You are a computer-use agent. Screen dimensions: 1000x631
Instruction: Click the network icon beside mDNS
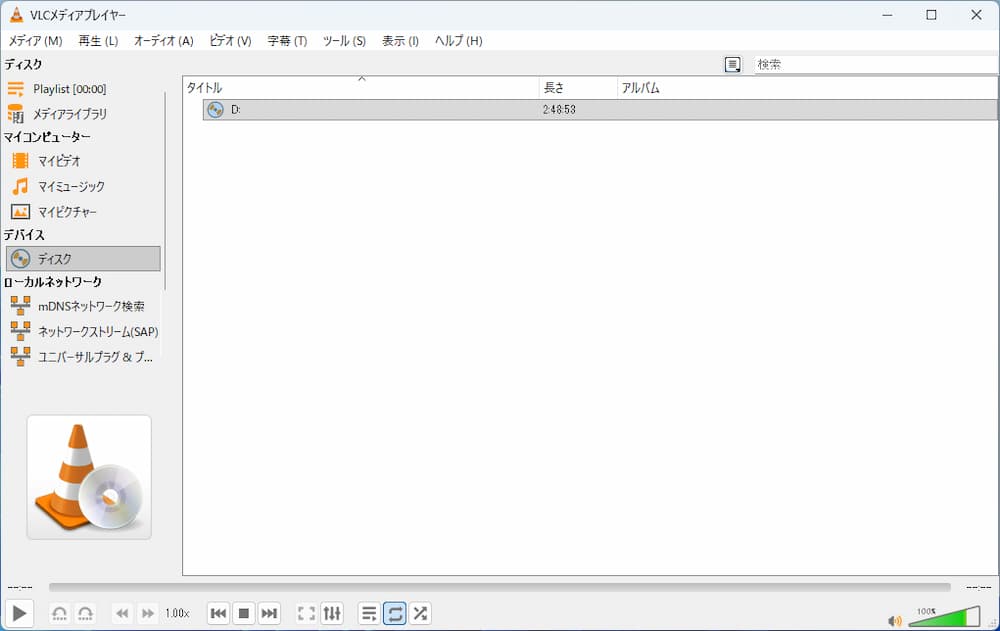click(20, 306)
